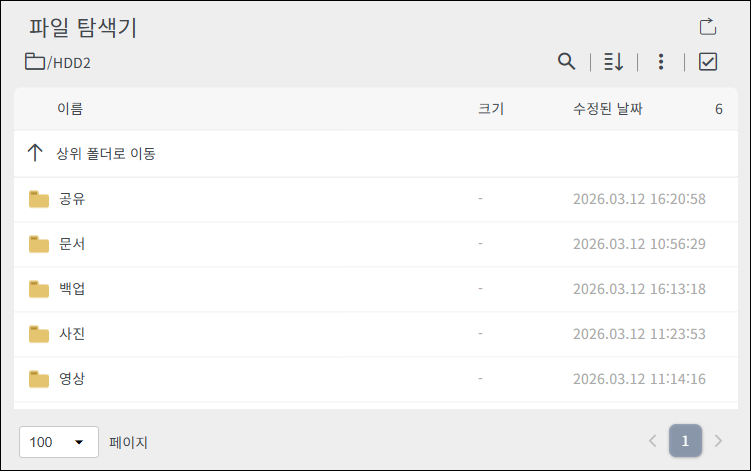The width and height of the screenshot is (751, 471).
Task: Toggle the select-all checkbox icon
Action: (708, 61)
